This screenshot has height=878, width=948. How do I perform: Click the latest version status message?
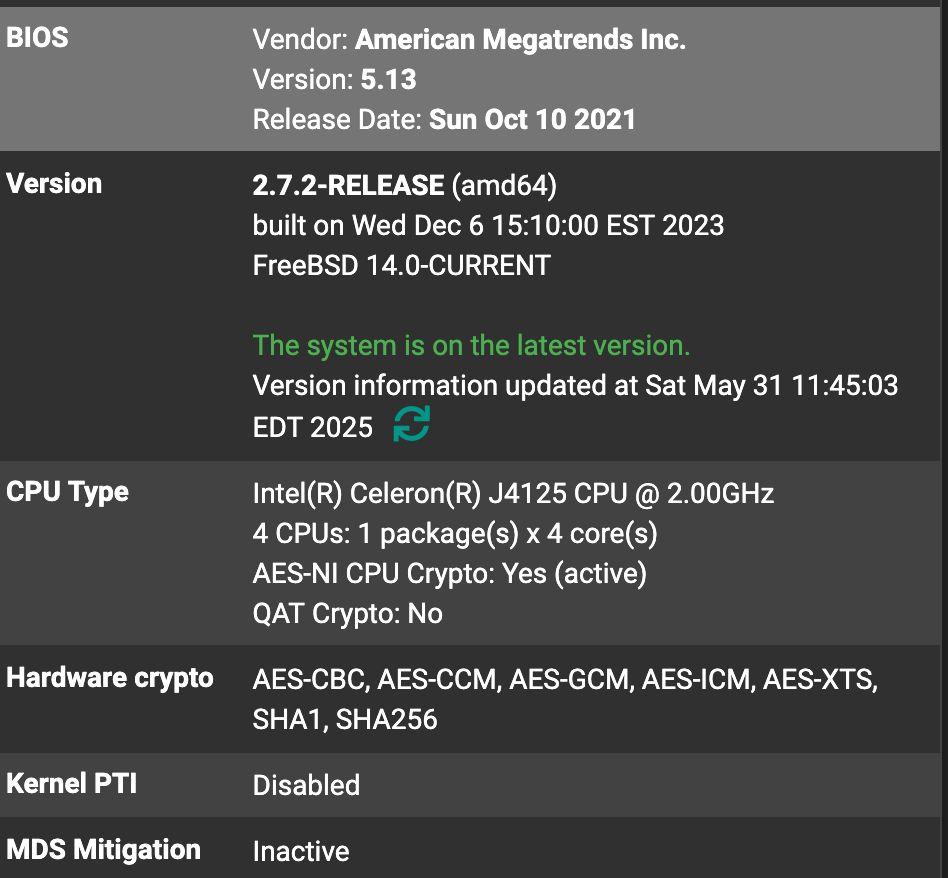(x=472, y=345)
